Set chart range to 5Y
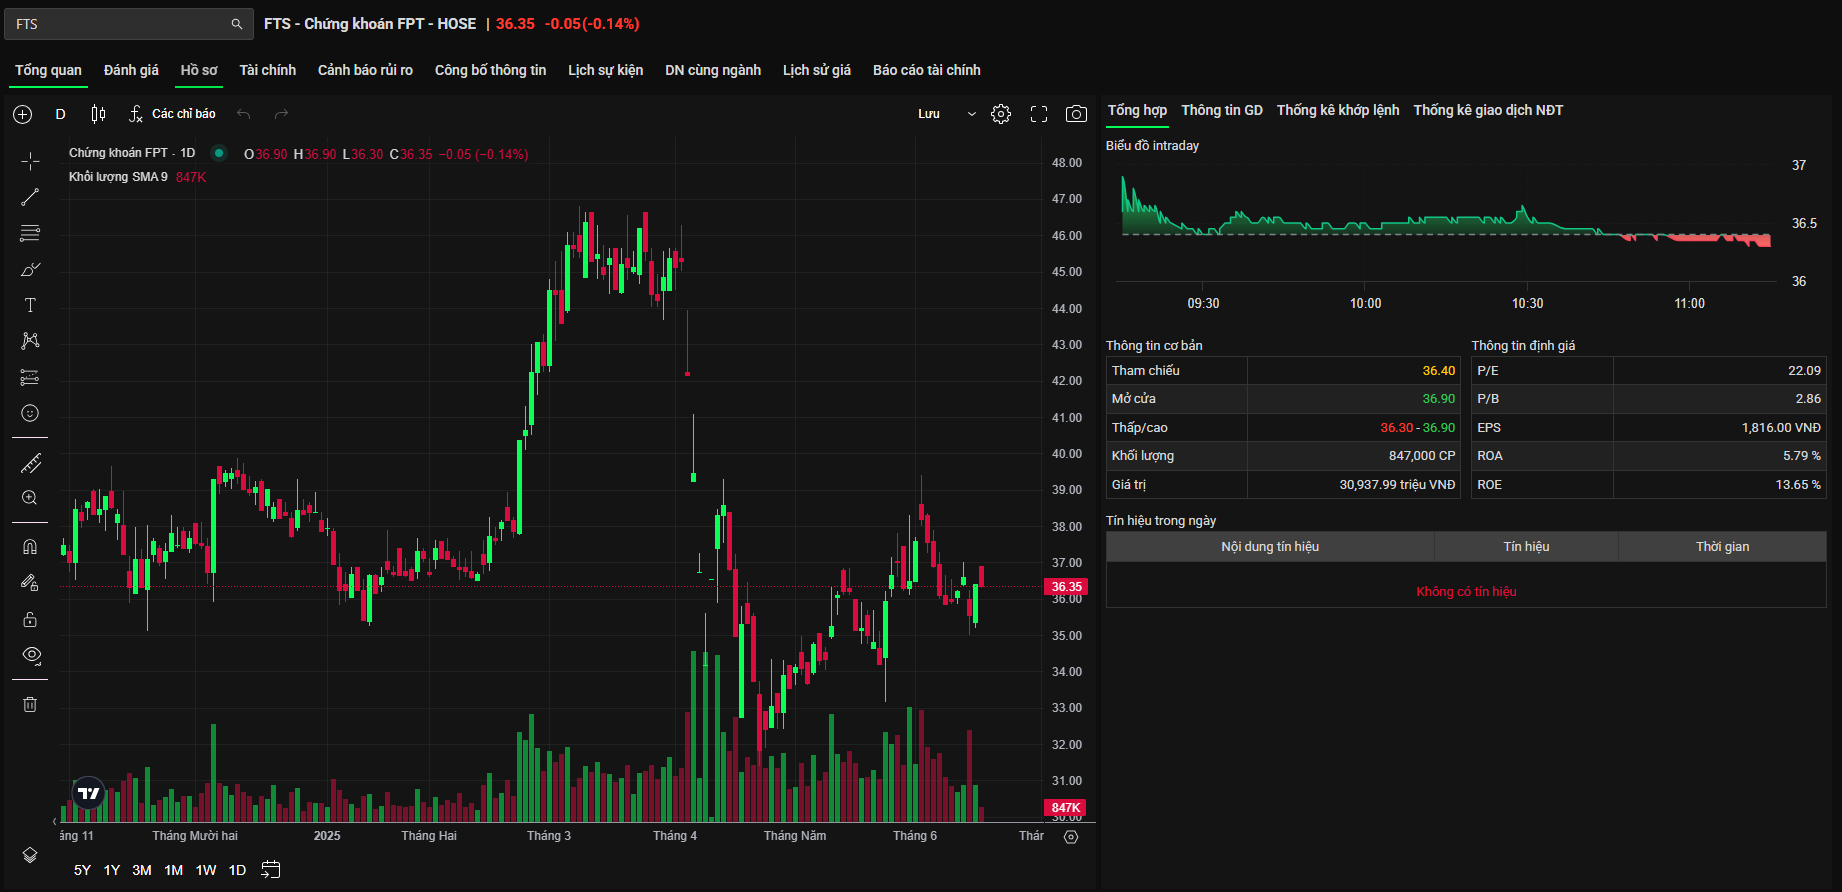1842x892 pixels. pyautogui.click(x=82, y=870)
